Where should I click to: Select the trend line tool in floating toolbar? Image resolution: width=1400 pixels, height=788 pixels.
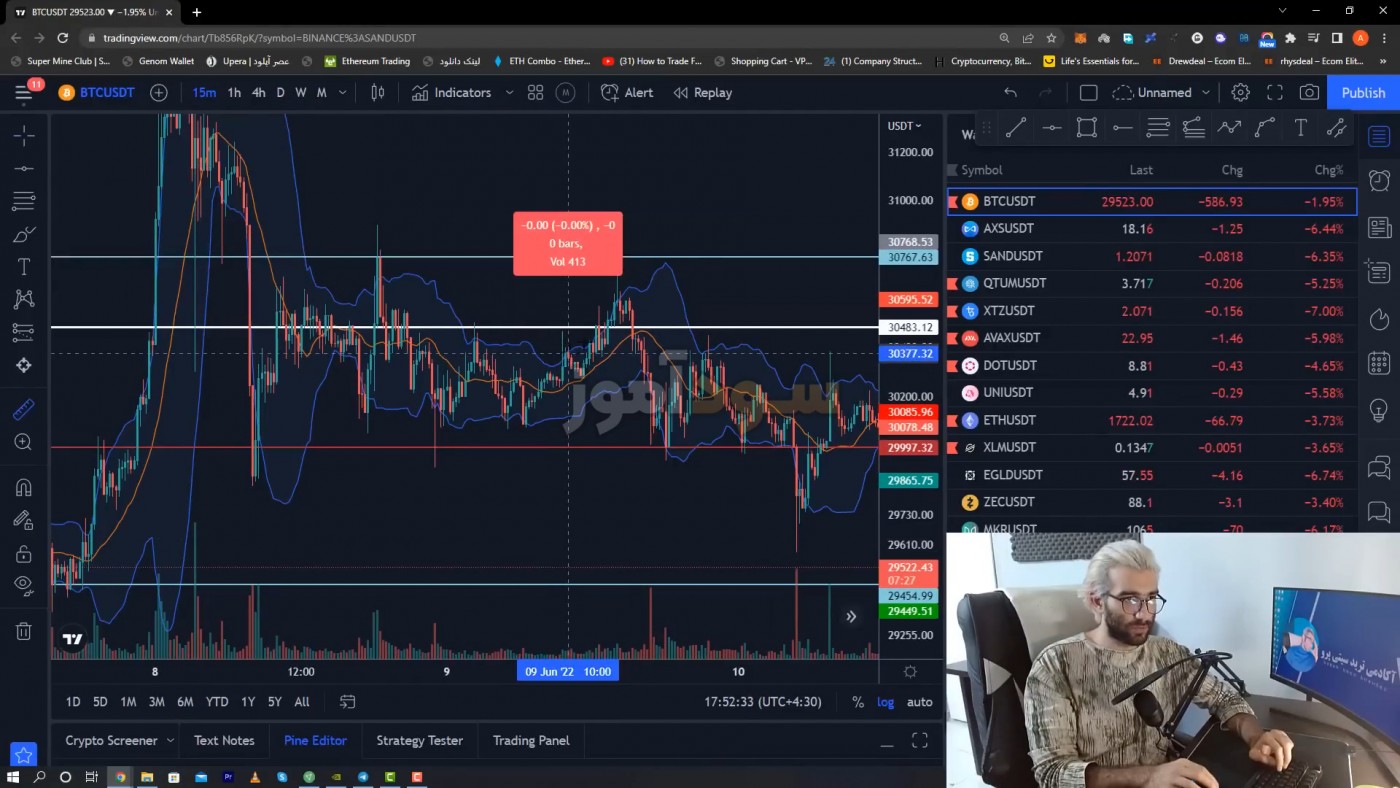(1016, 128)
